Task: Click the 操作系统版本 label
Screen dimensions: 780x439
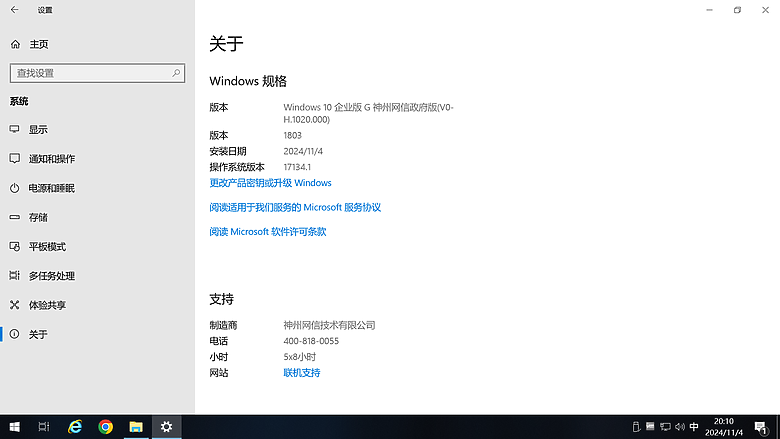Action: 237,167
